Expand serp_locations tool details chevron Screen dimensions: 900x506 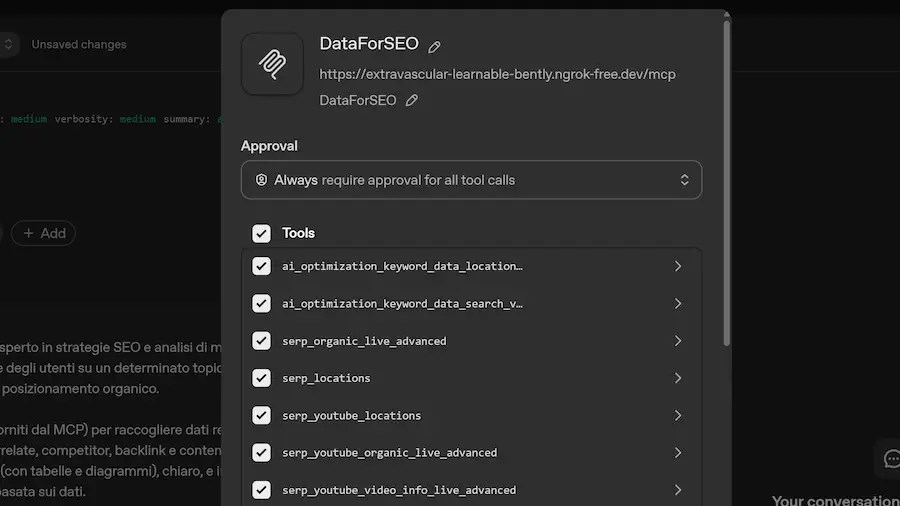tap(677, 378)
